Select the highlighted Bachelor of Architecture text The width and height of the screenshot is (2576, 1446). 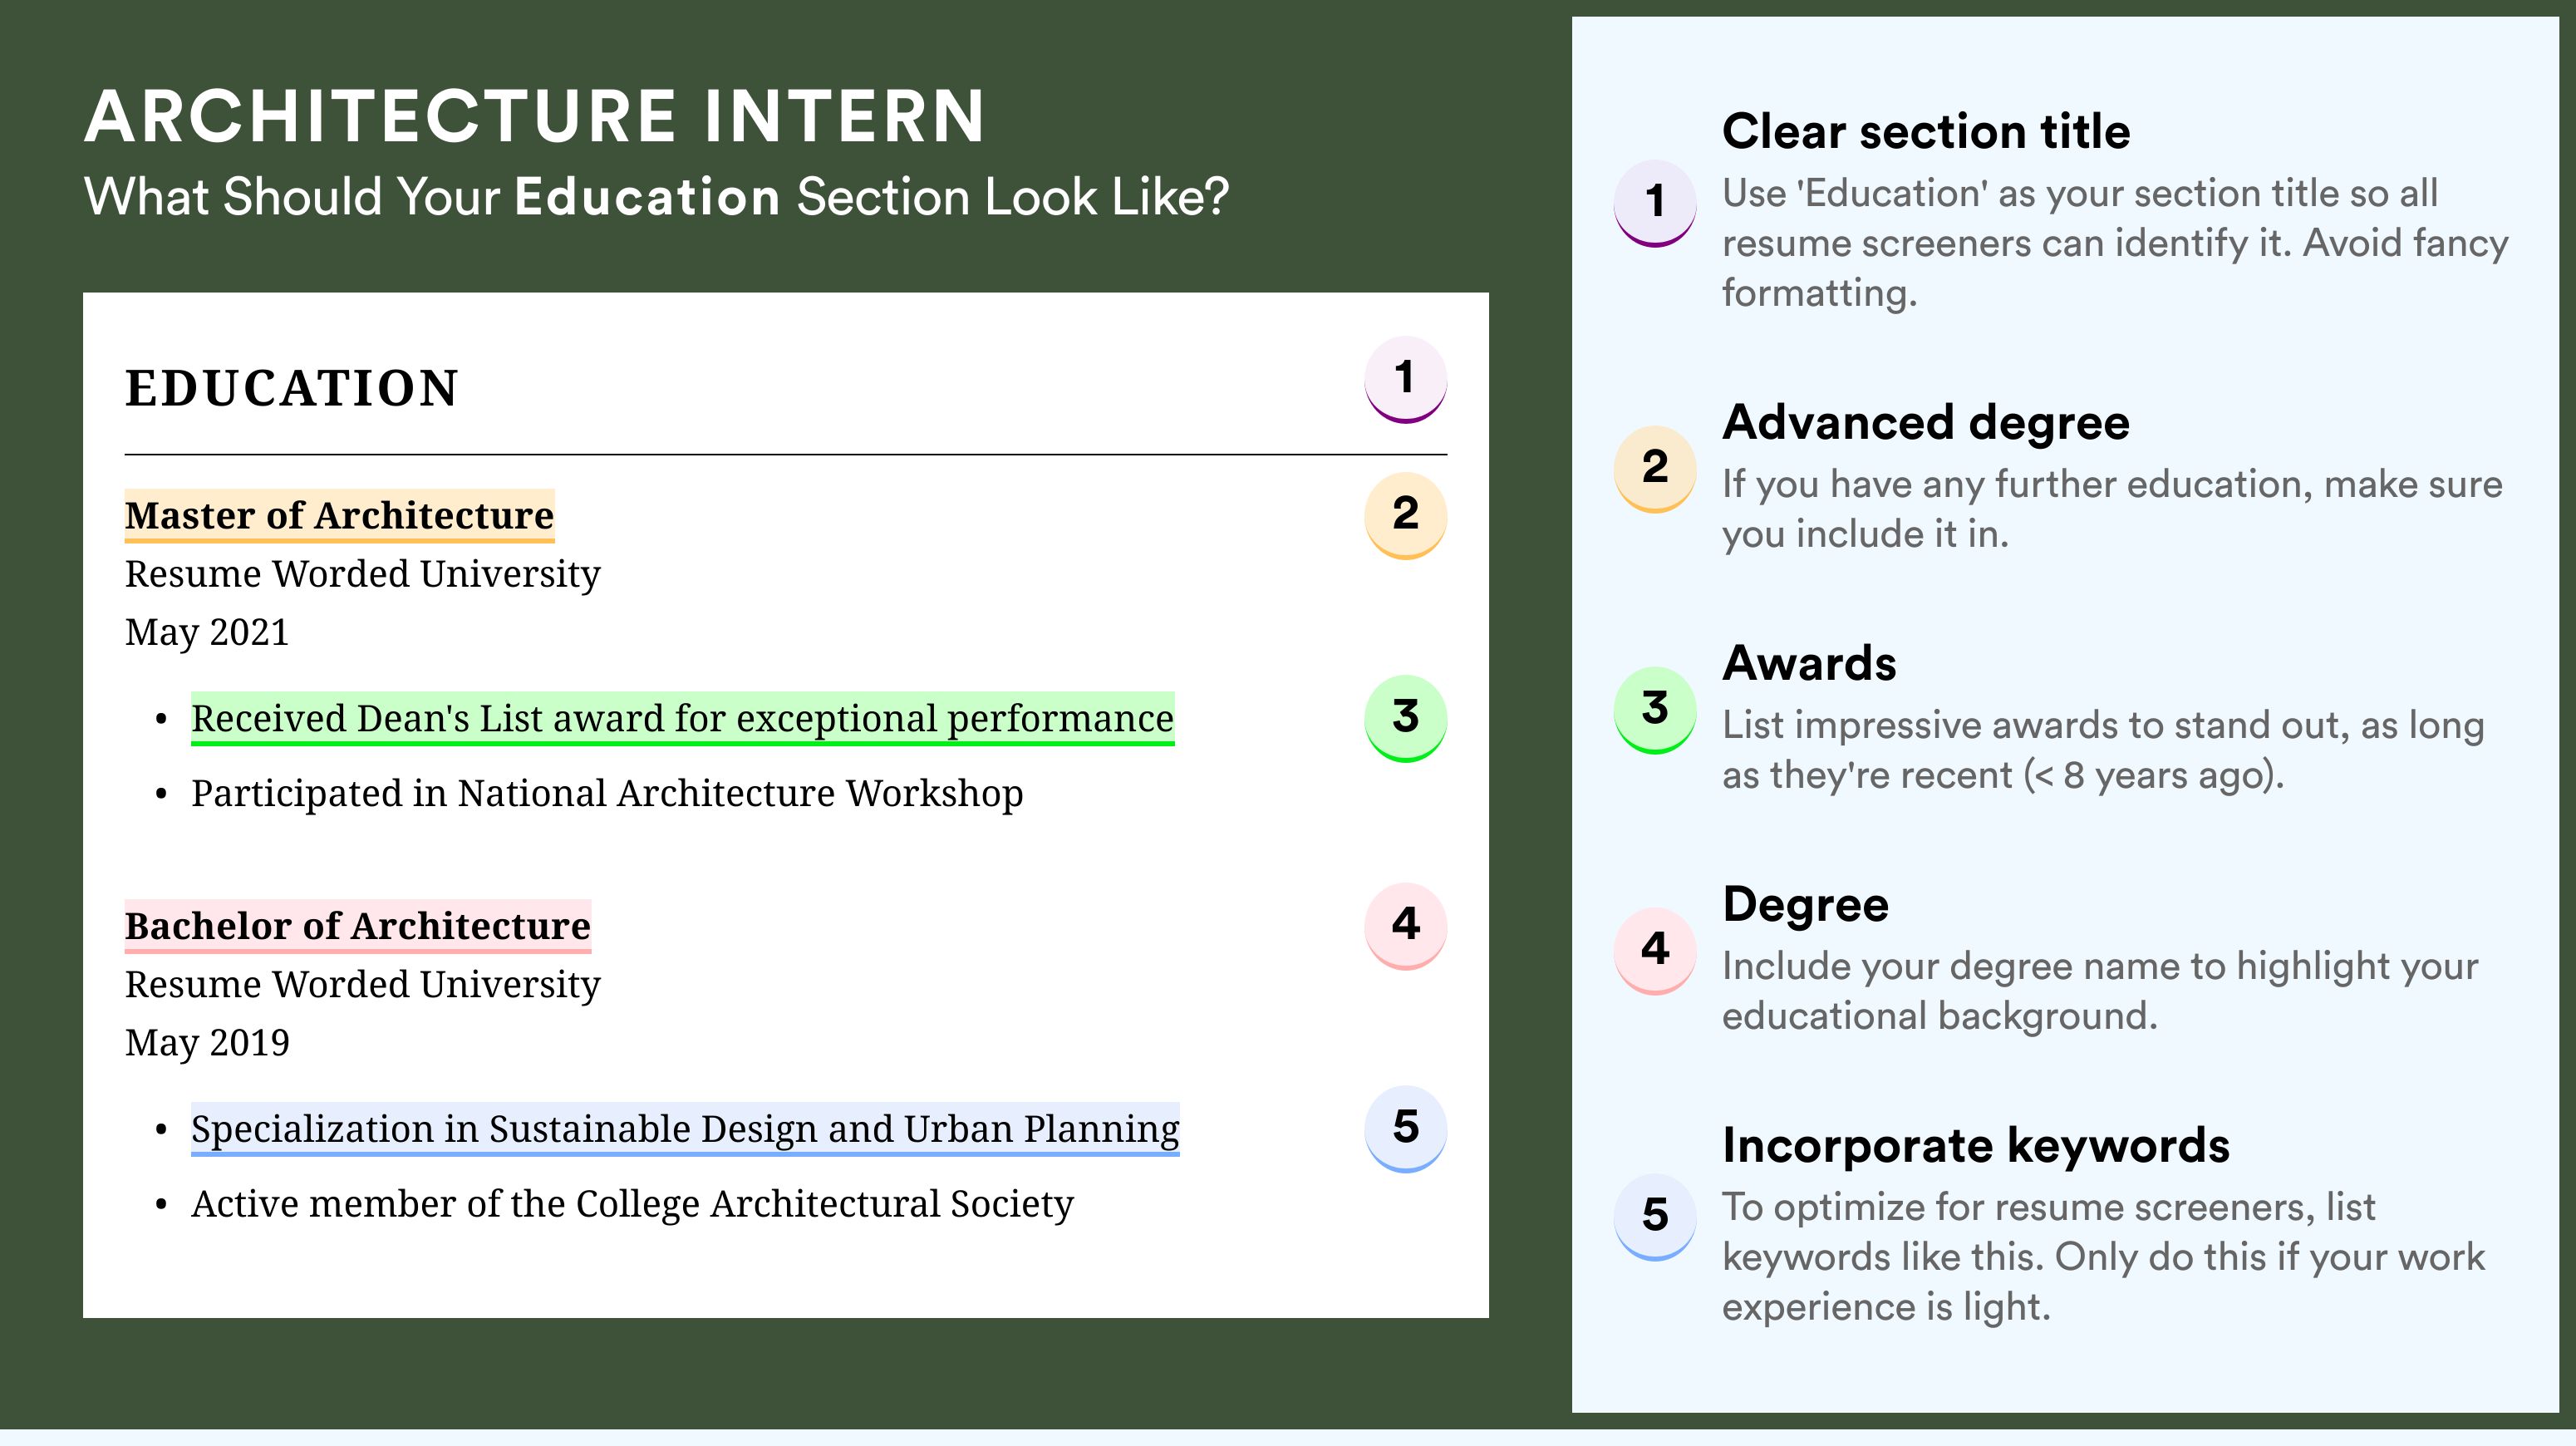pos(357,926)
